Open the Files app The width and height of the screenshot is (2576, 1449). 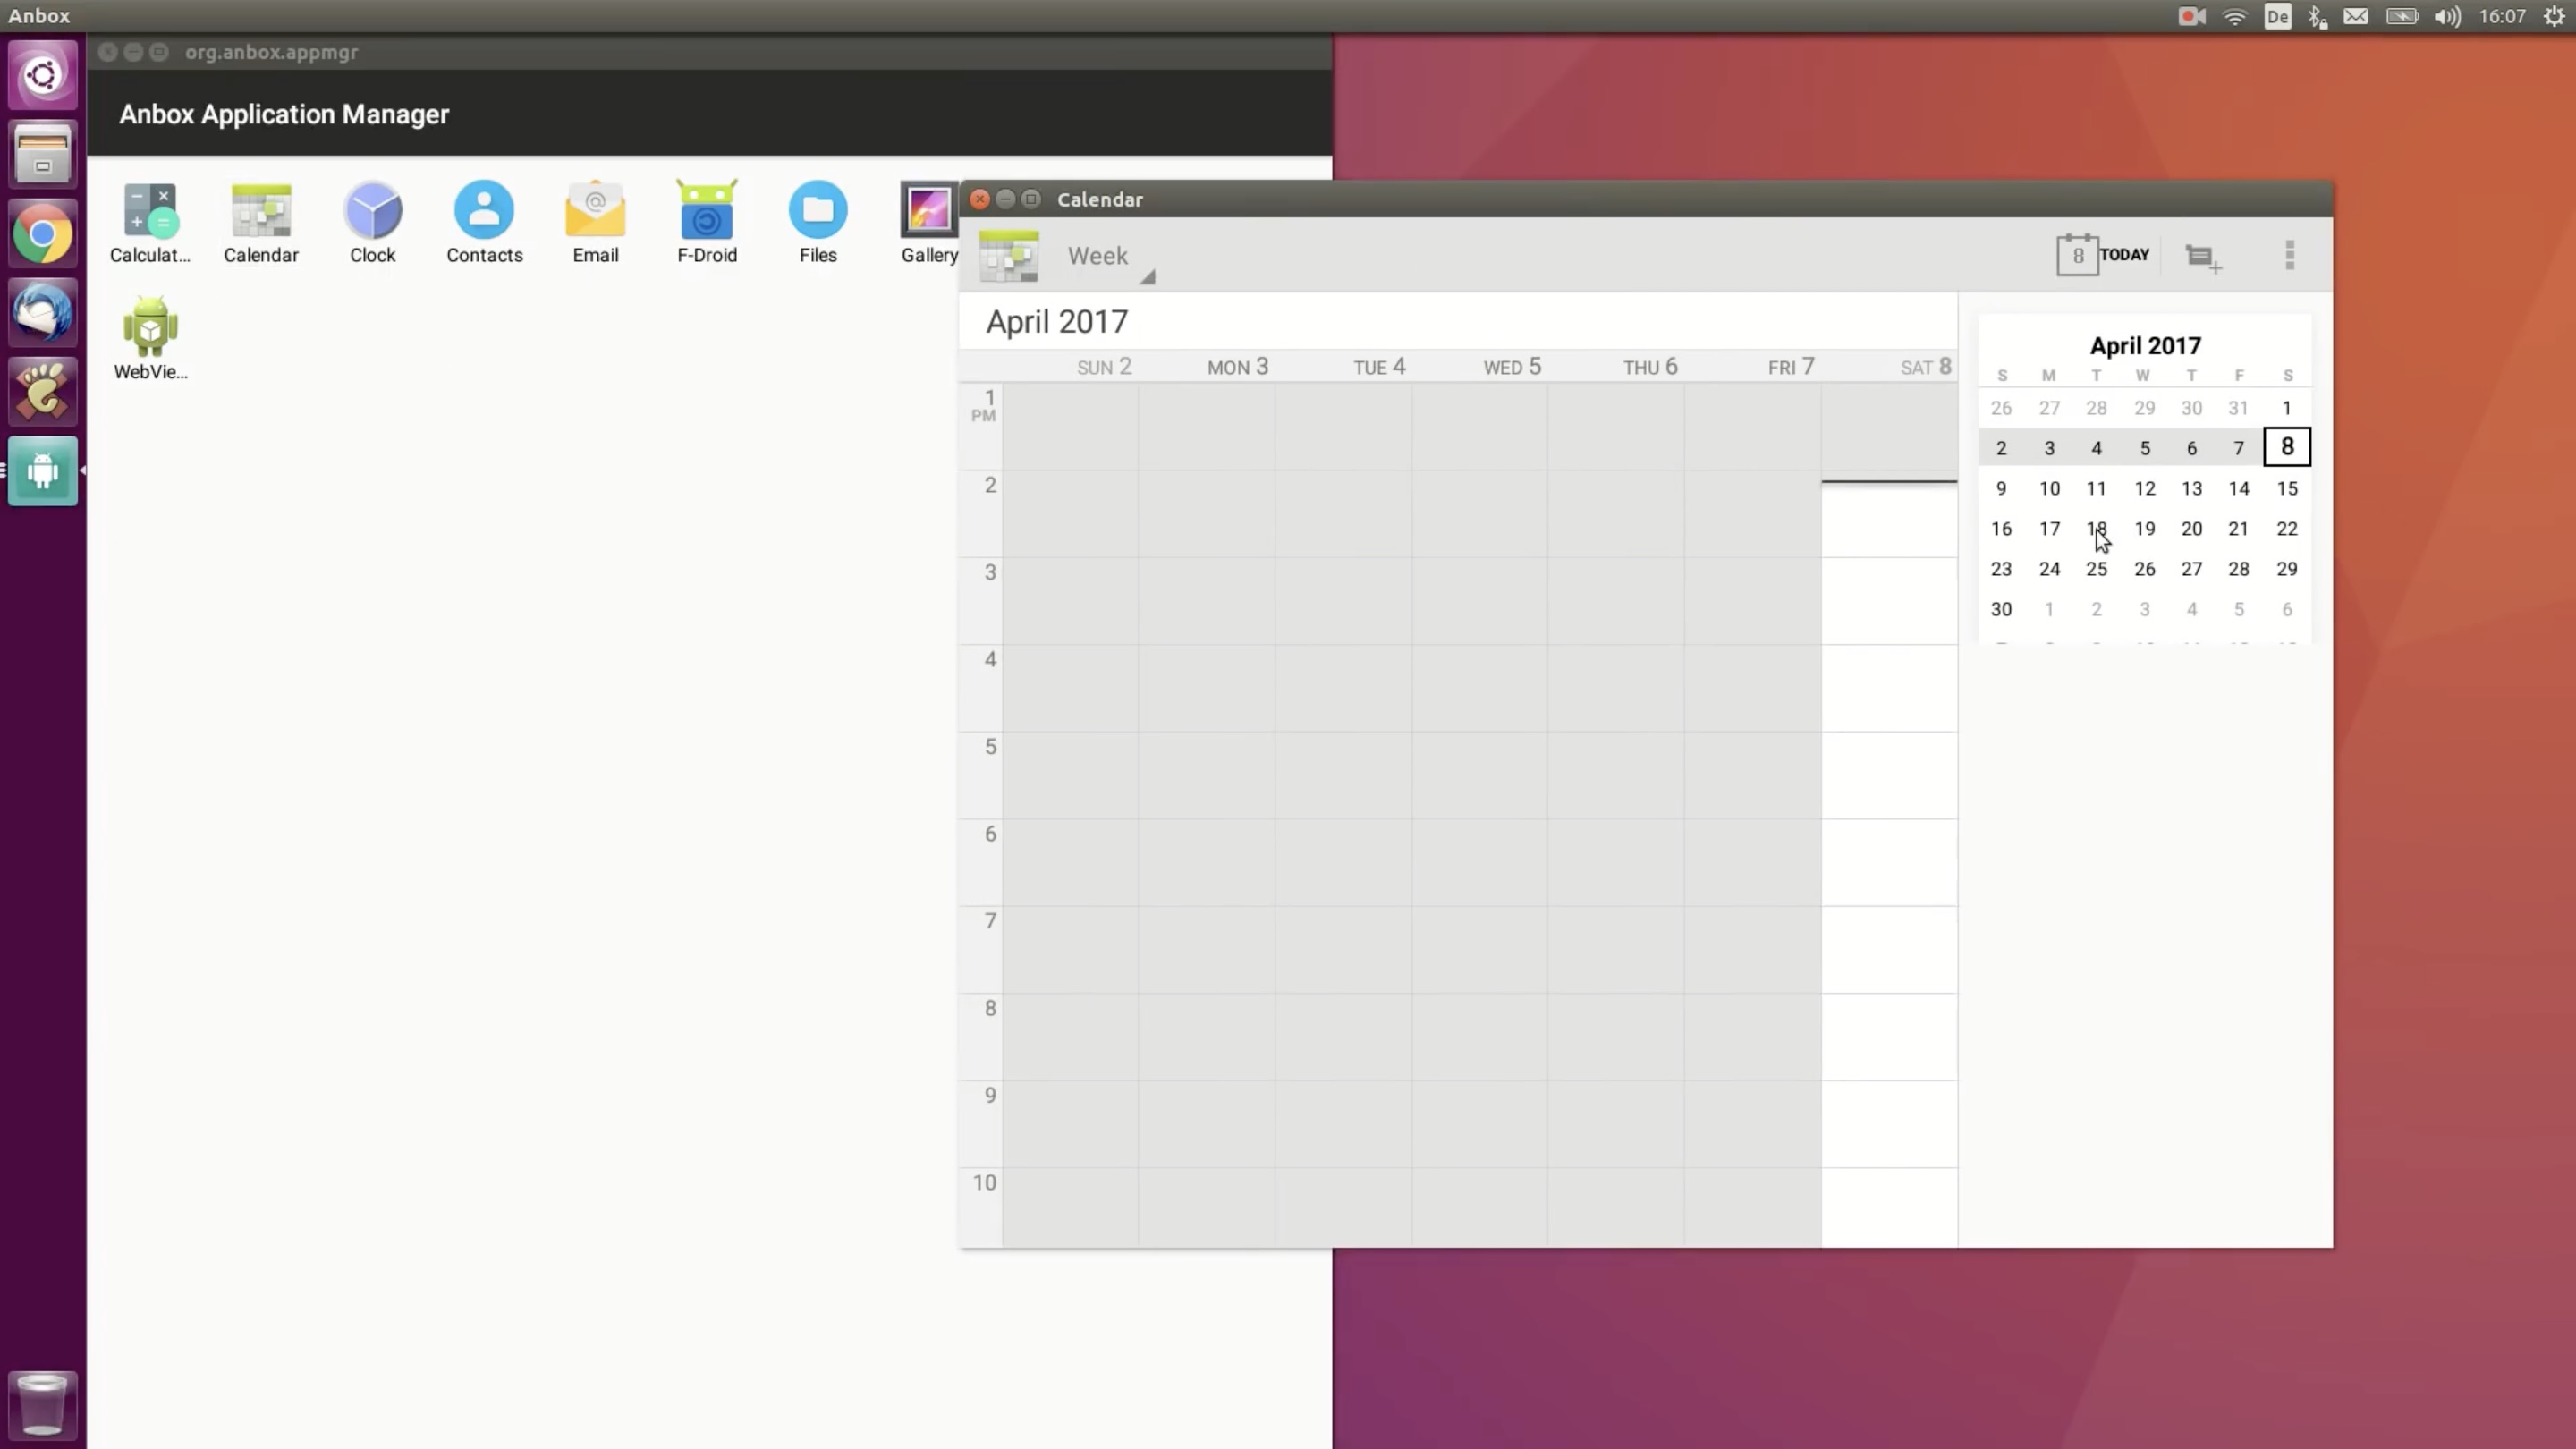[817, 221]
